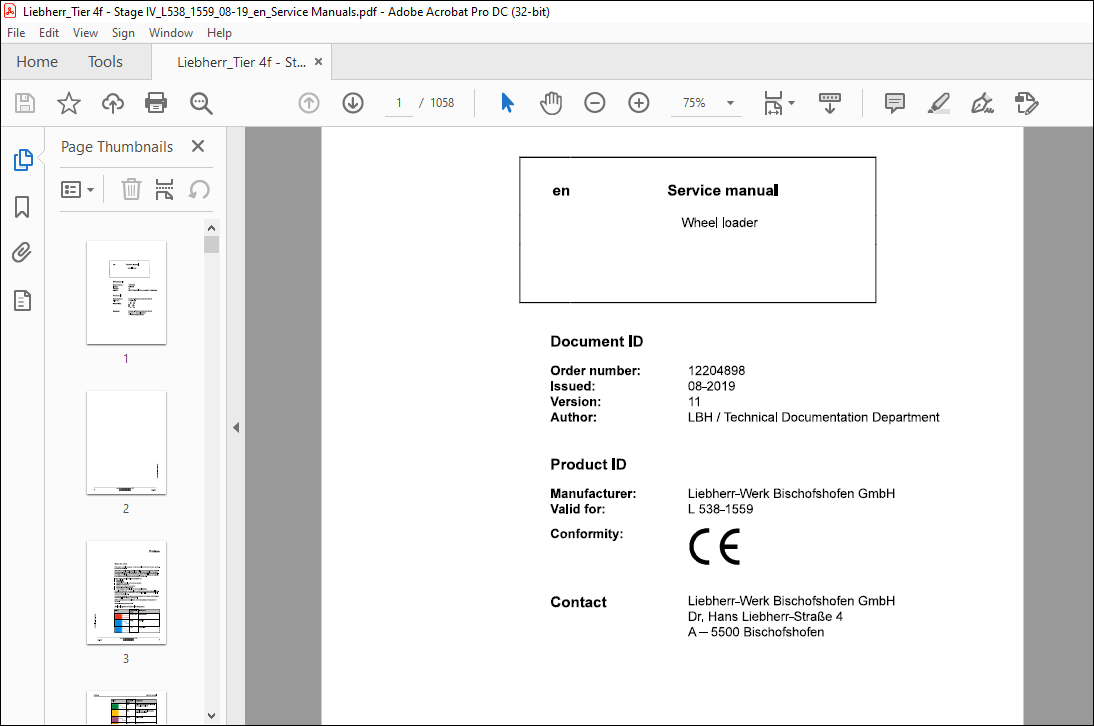Open the Help menu
The height and width of the screenshot is (726, 1094).
coord(219,33)
